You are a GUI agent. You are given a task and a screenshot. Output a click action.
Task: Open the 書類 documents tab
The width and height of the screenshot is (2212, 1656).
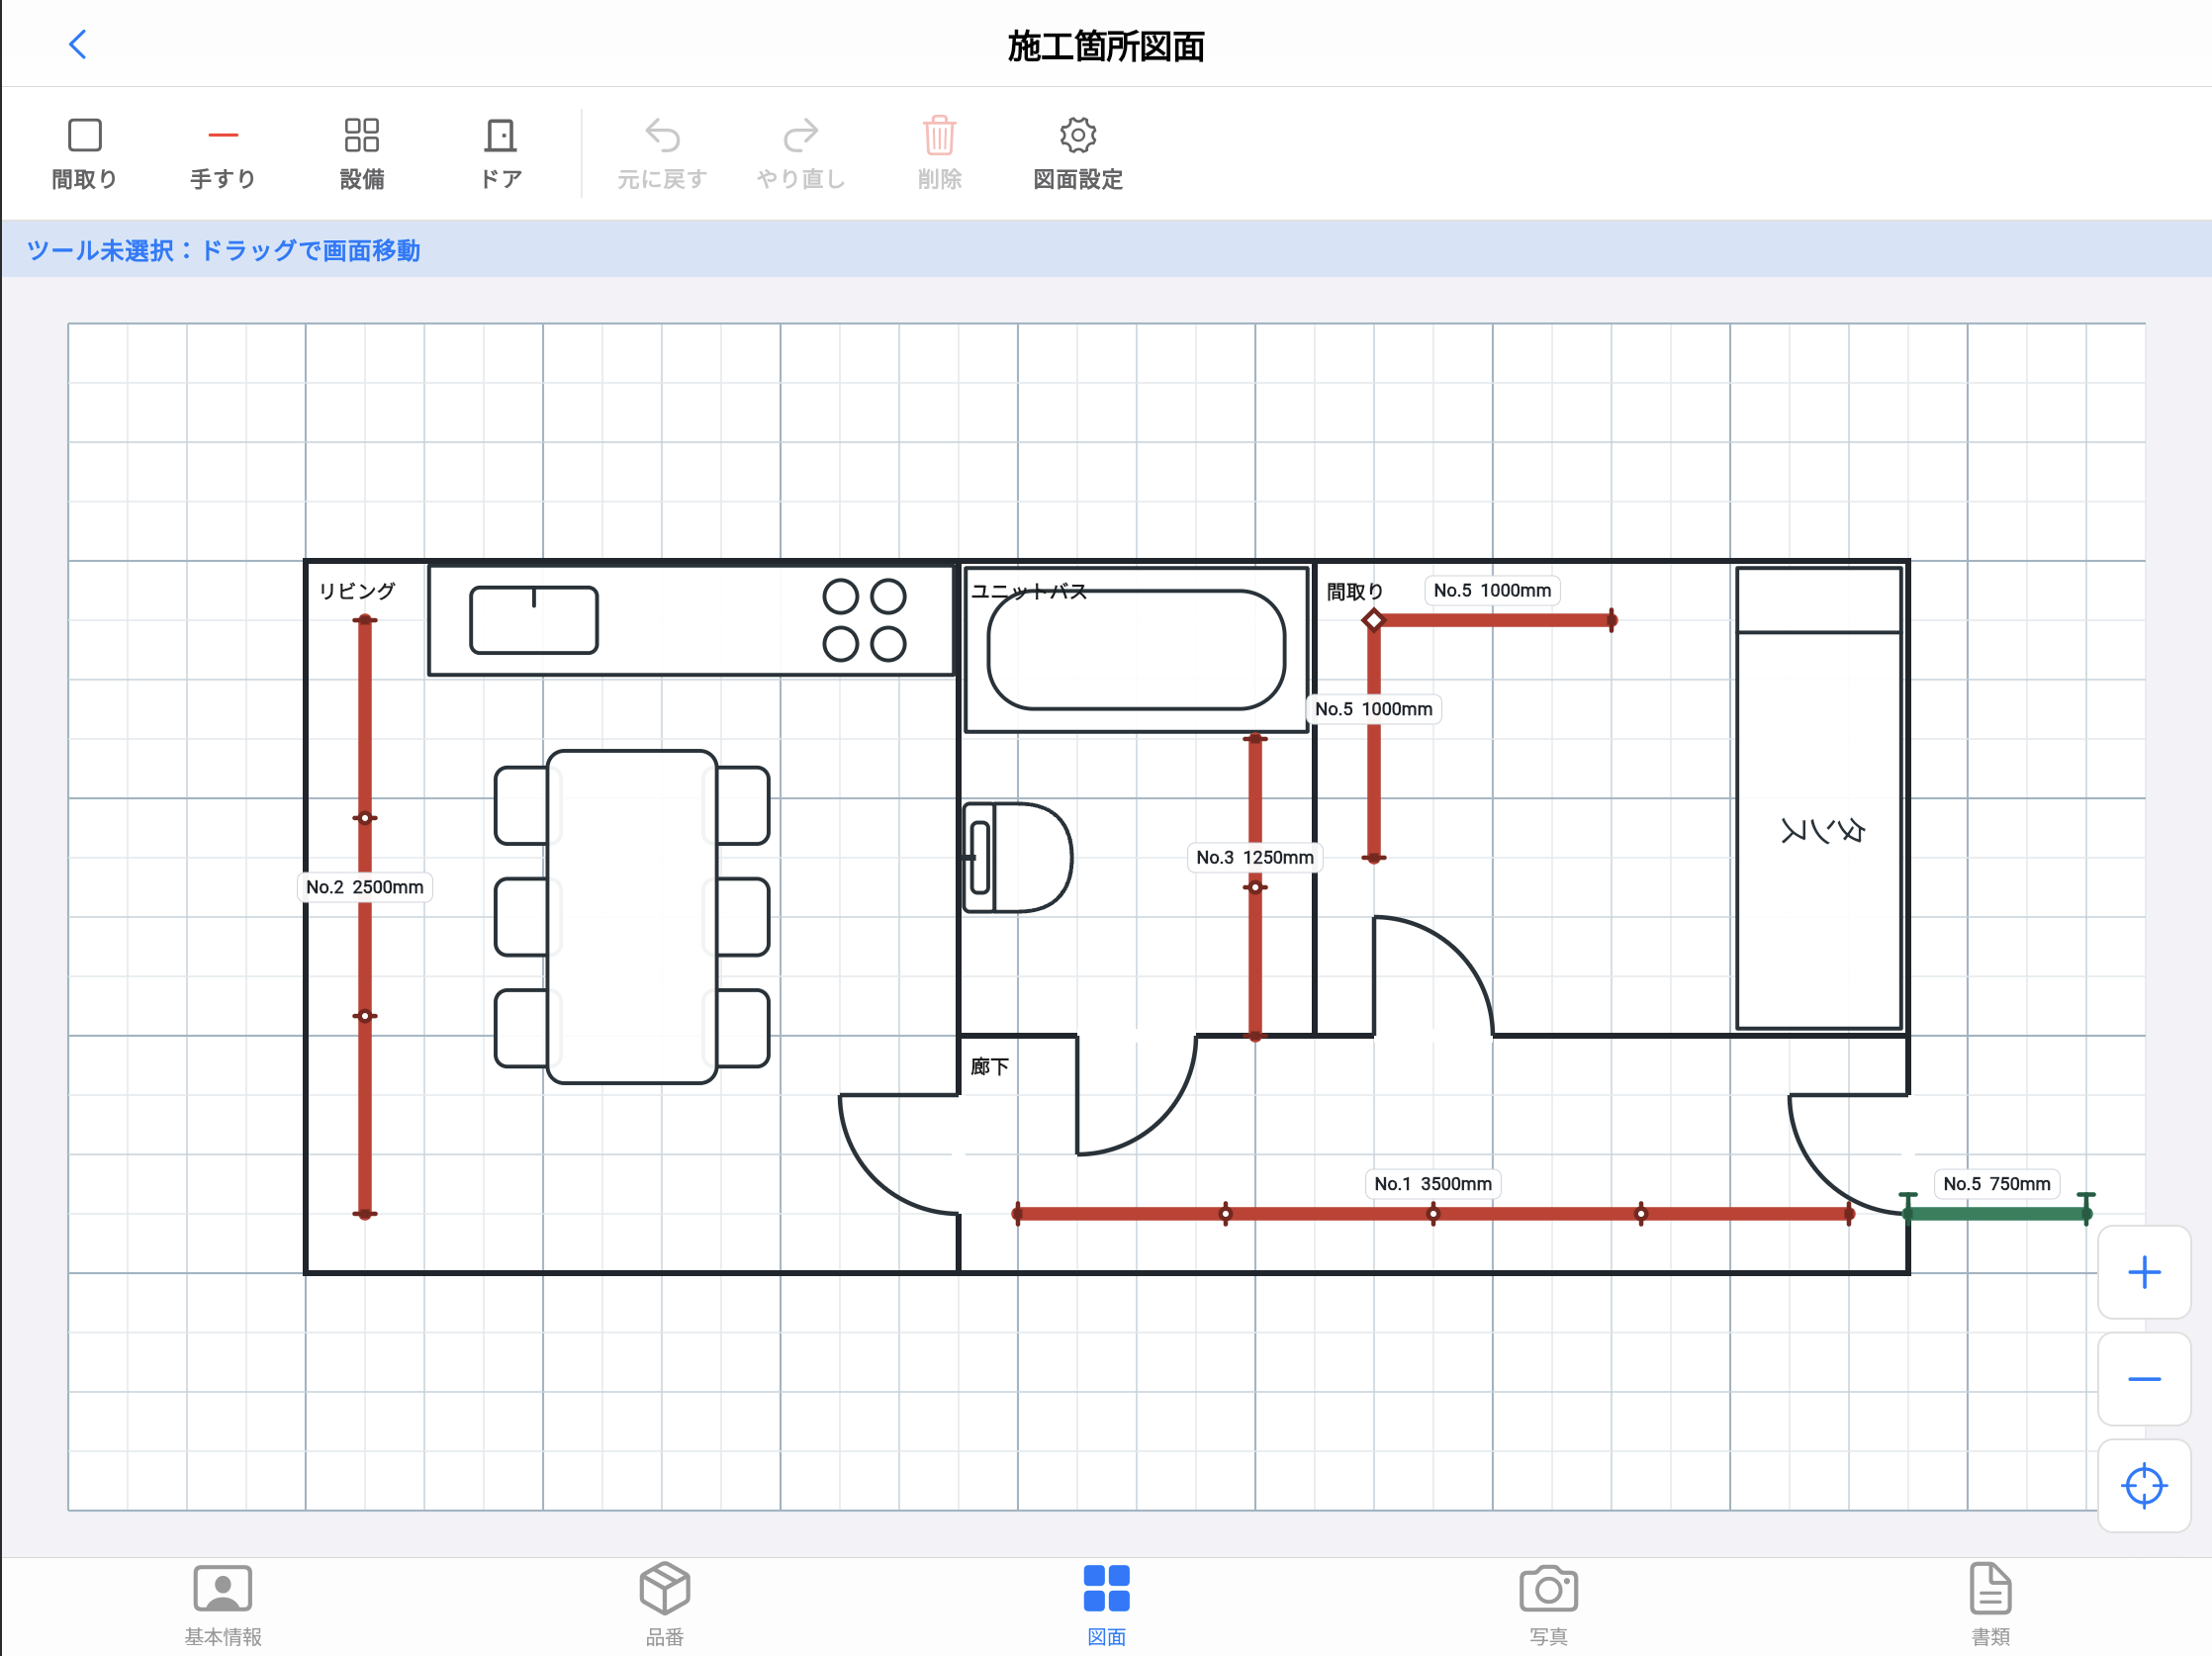point(1990,1605)
